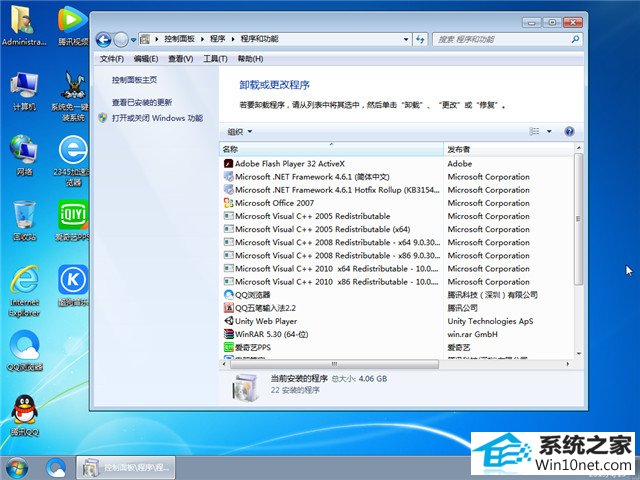Click the 腾讯QQ penguin desktop icon
Viewport: 640px width, 480px height.
coord(24,416)
